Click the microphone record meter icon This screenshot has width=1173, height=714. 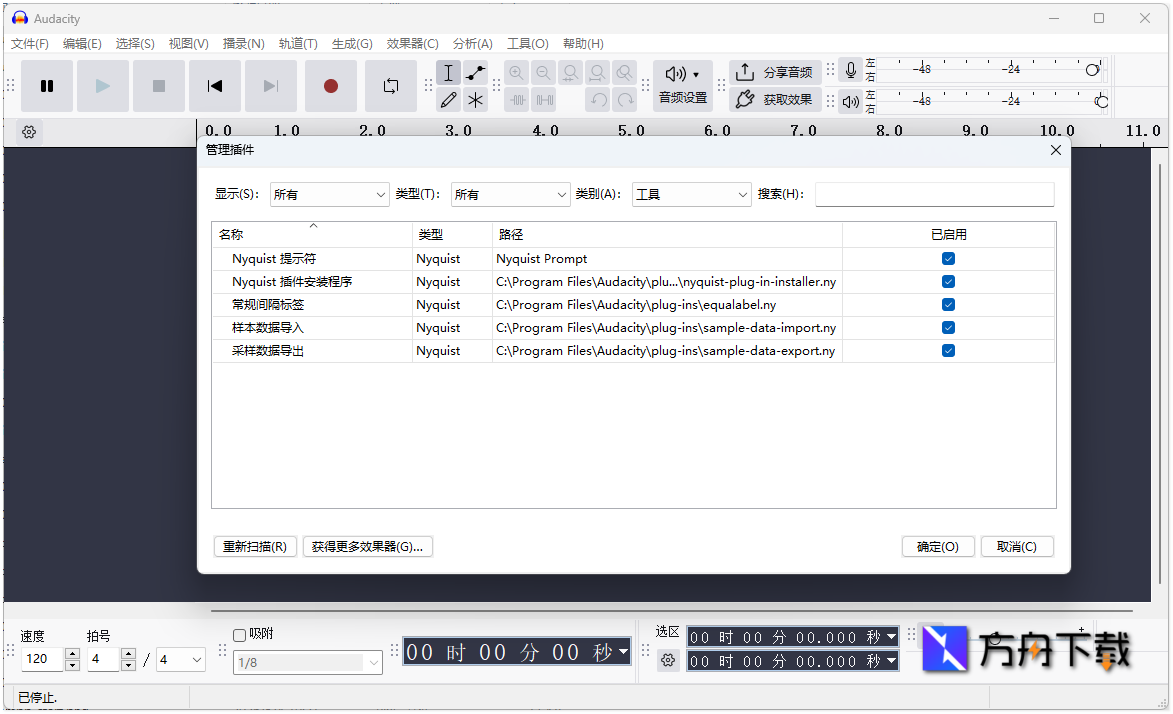click(851, 71)
